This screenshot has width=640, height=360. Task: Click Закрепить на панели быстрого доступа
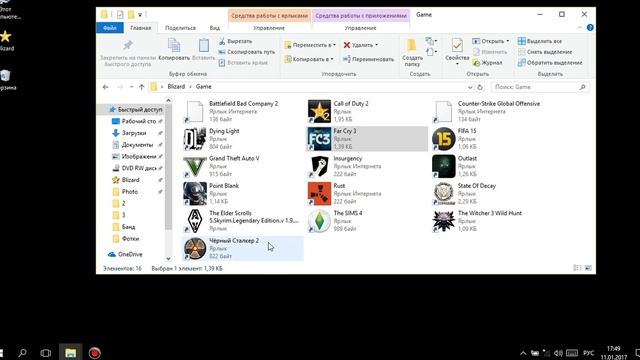[128, 52]
